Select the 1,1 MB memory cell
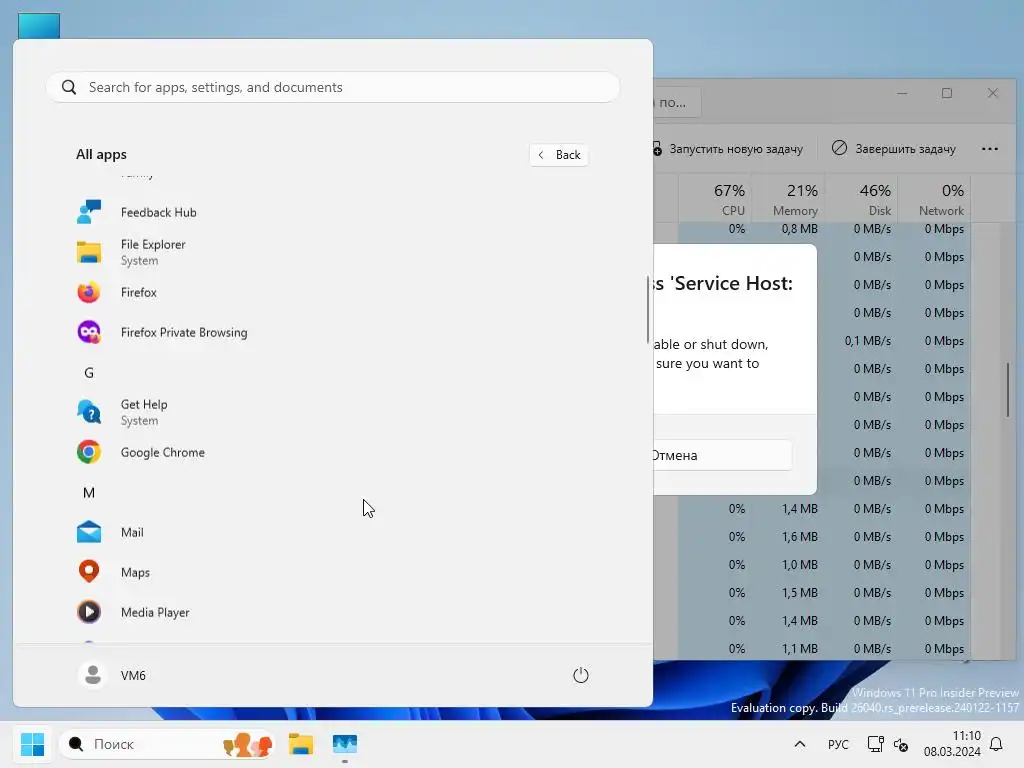Viewport: 1024px width, 768px height. point(800,649)
